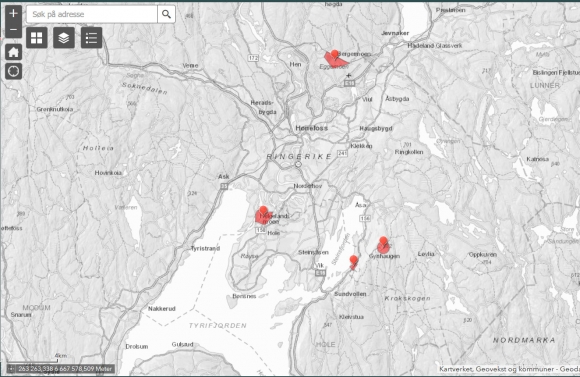
Task: Click the Hønefoss town label
Action: (x=311, y=128)
